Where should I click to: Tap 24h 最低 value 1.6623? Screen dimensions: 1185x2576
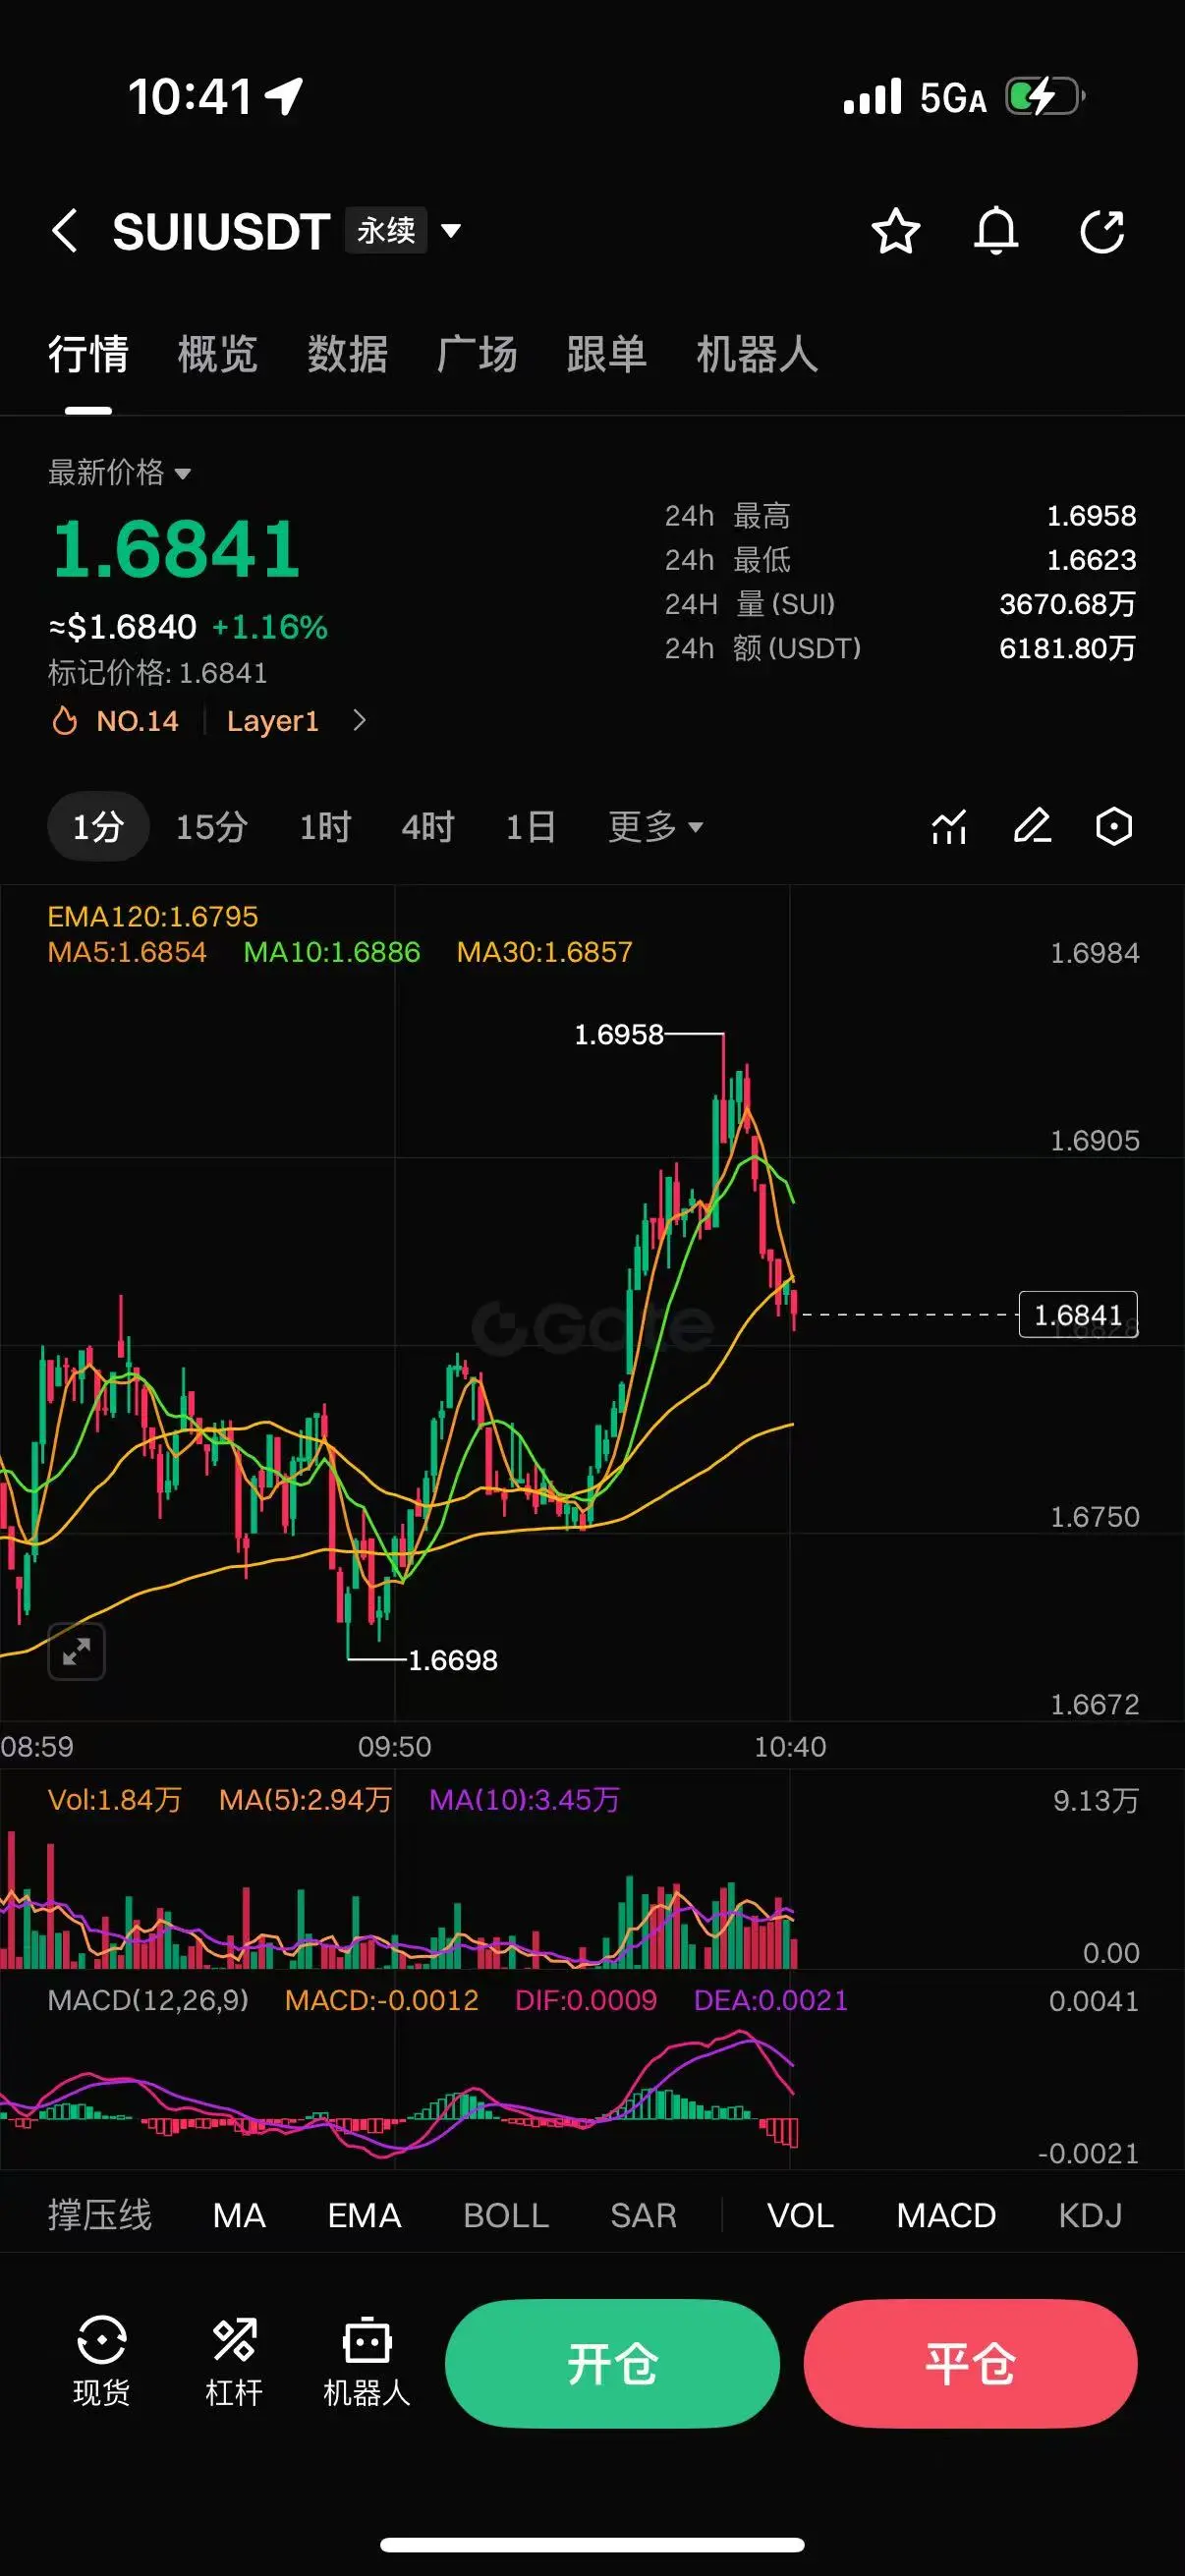pyautogui.click(x=1091, y=560)
